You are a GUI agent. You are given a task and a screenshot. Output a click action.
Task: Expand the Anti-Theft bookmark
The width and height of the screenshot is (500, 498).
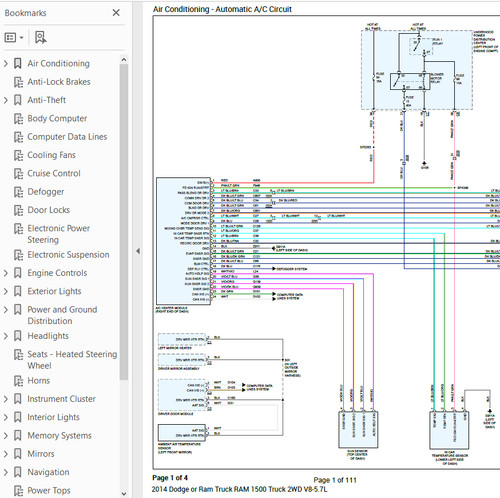tap(6, 100)
